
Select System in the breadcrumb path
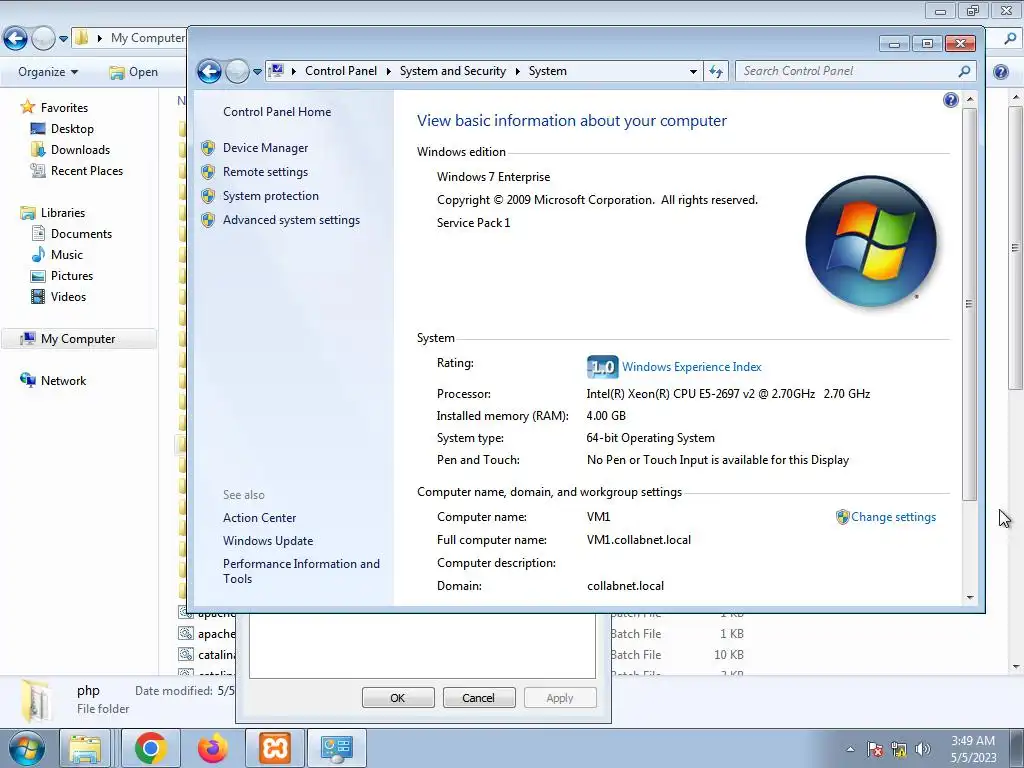547,71
